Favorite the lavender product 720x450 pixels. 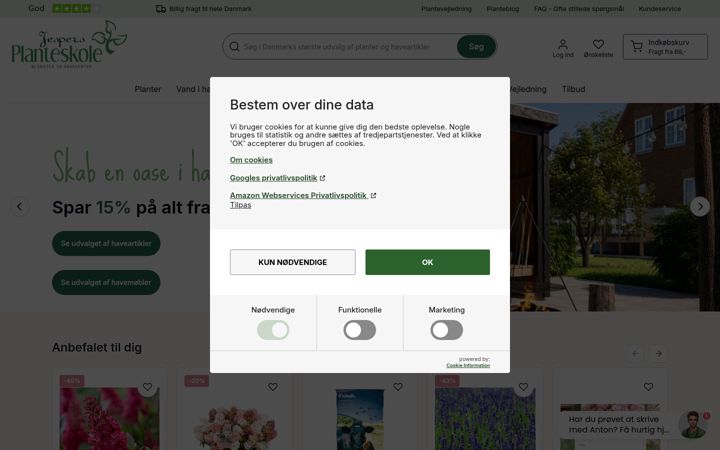(x=523, y=387)
